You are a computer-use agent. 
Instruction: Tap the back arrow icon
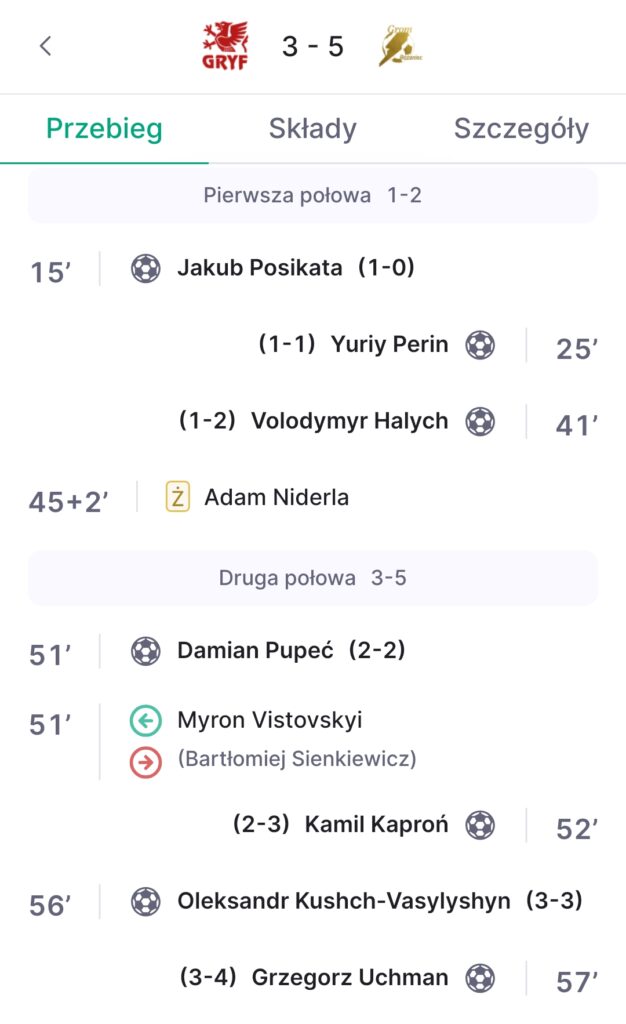(45, 46)
